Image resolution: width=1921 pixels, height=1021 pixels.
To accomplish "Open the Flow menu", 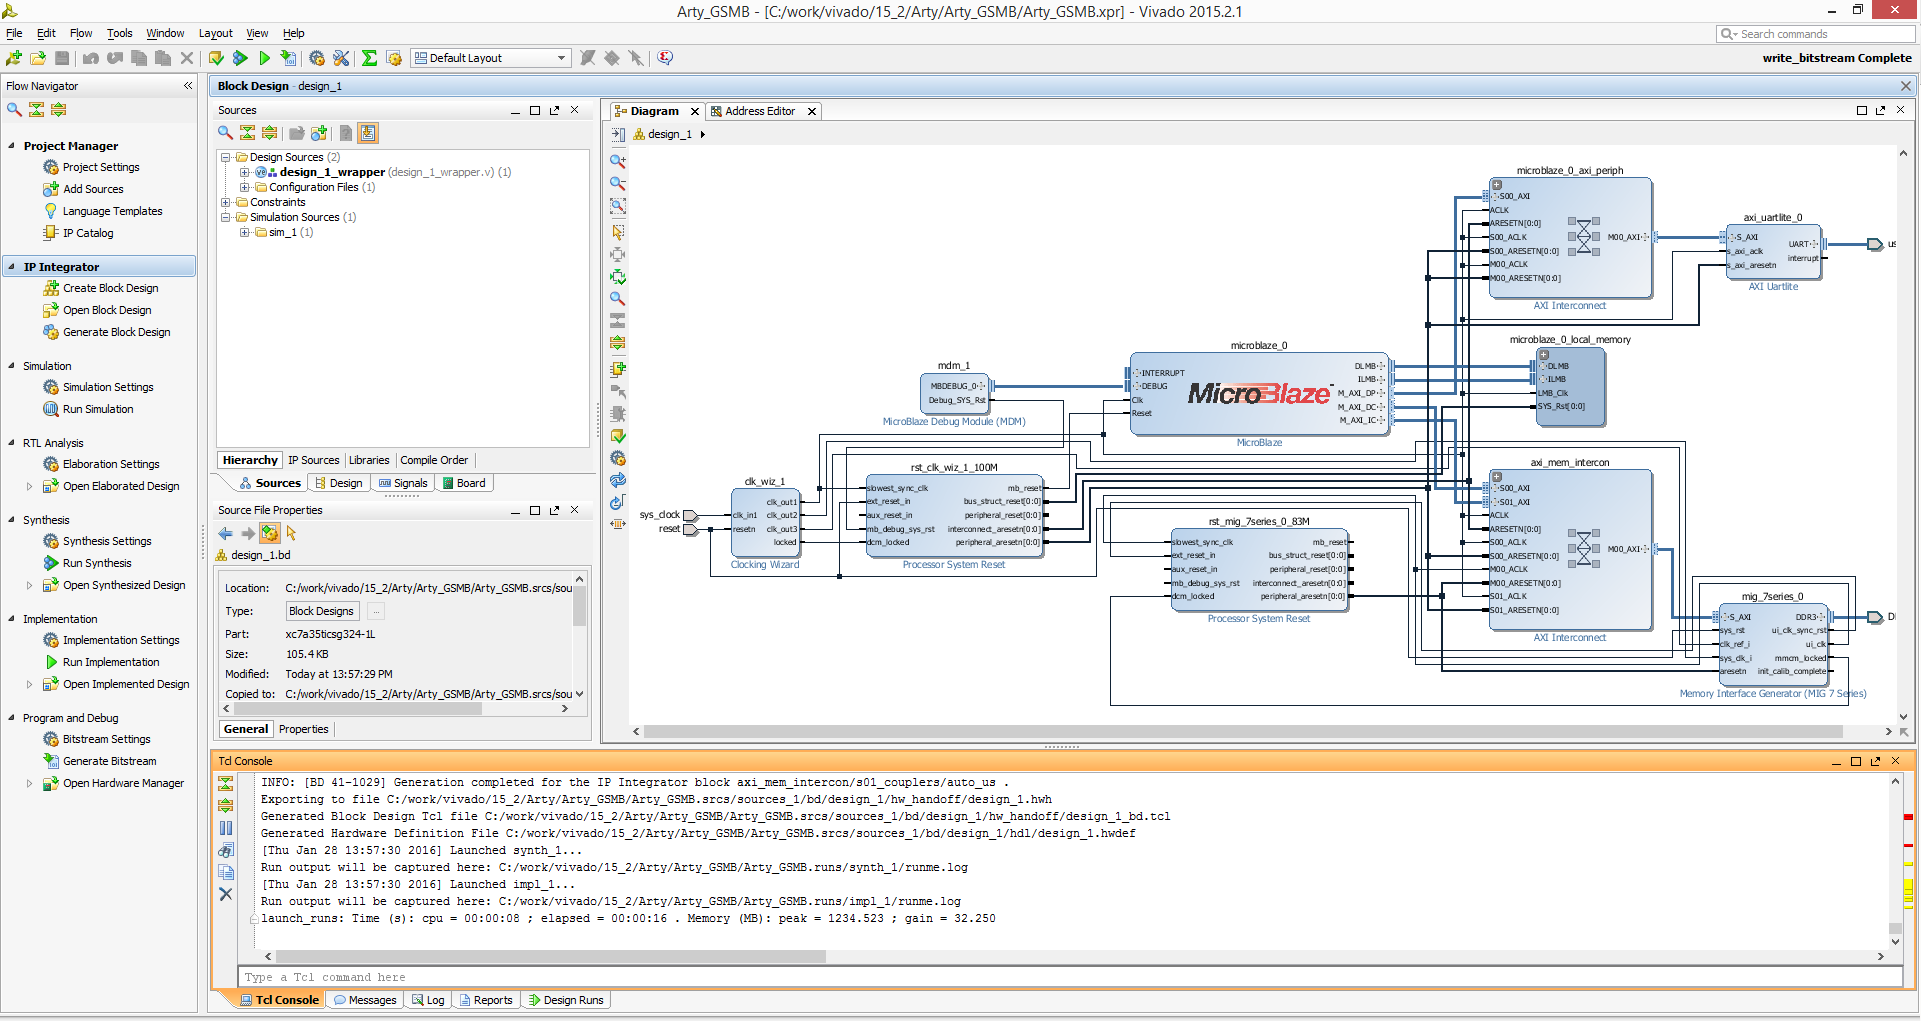I will pos(81,33).
